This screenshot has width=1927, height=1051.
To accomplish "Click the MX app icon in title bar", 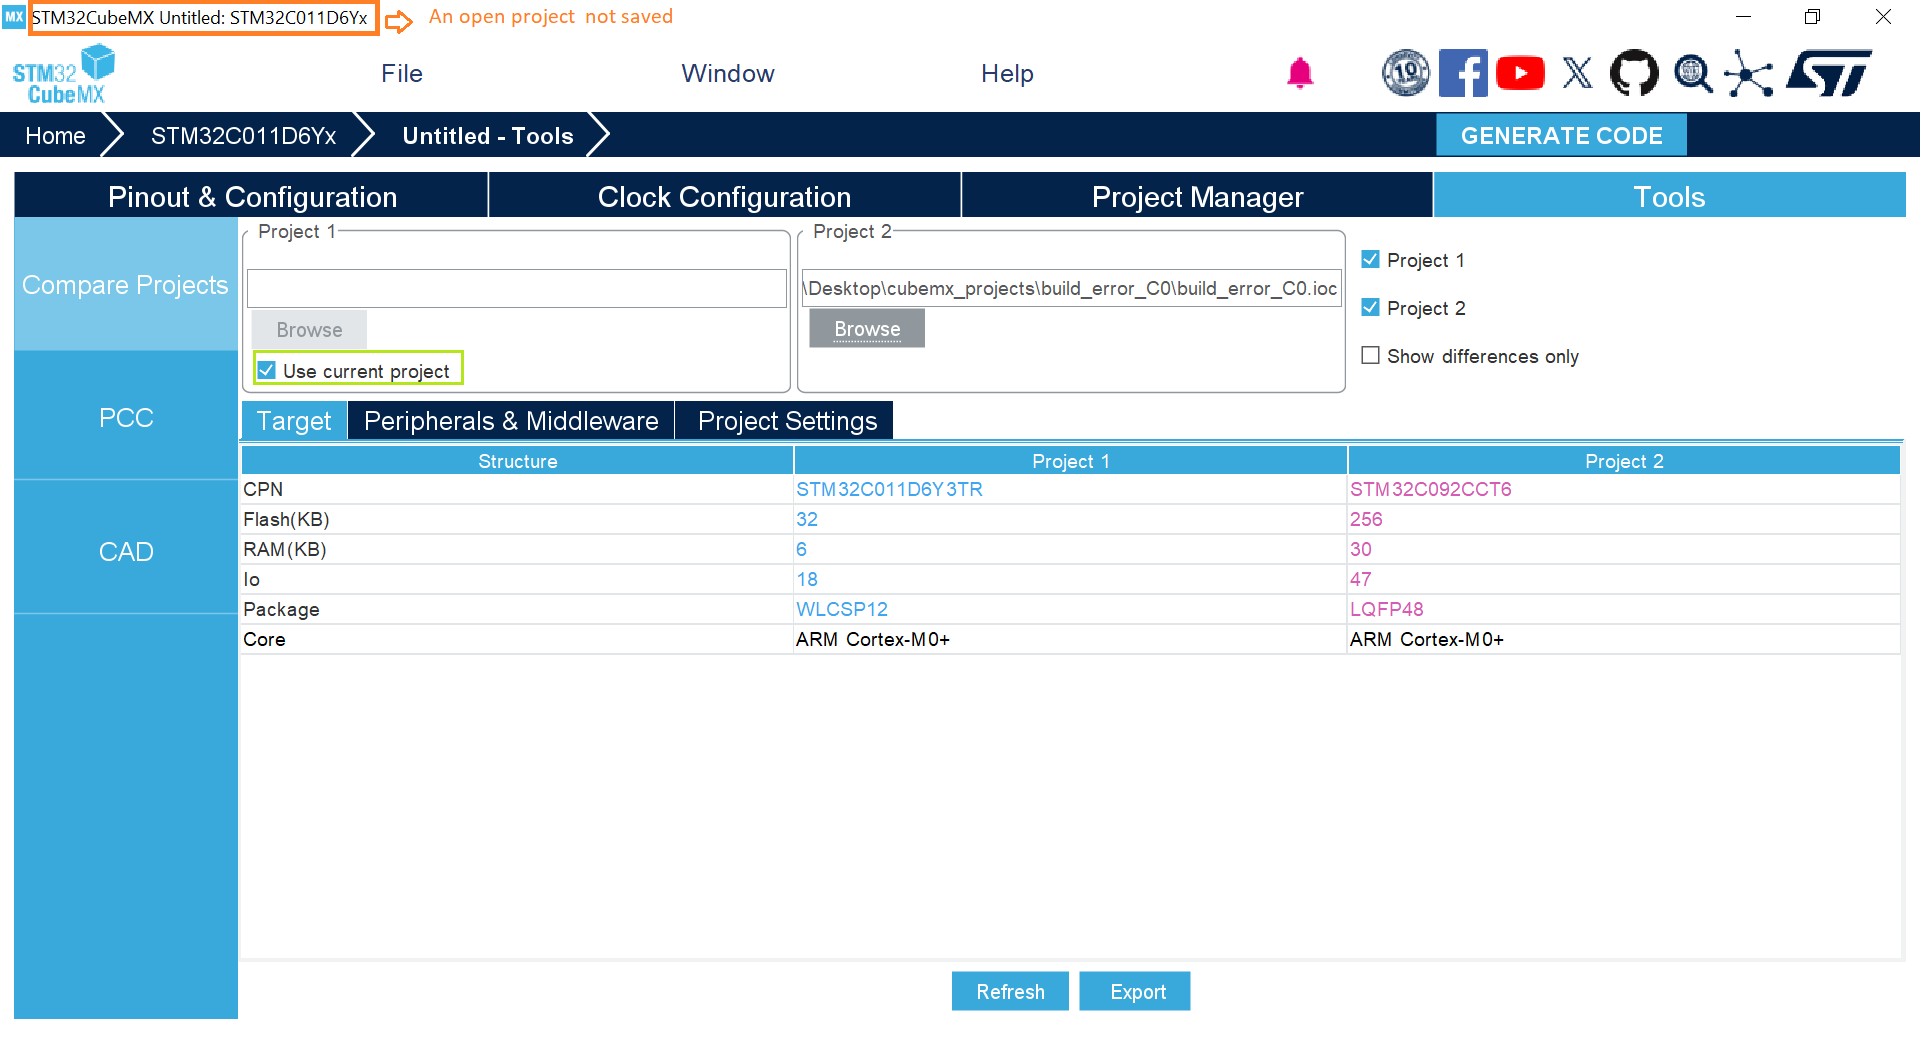I will (x=14, y=16).
